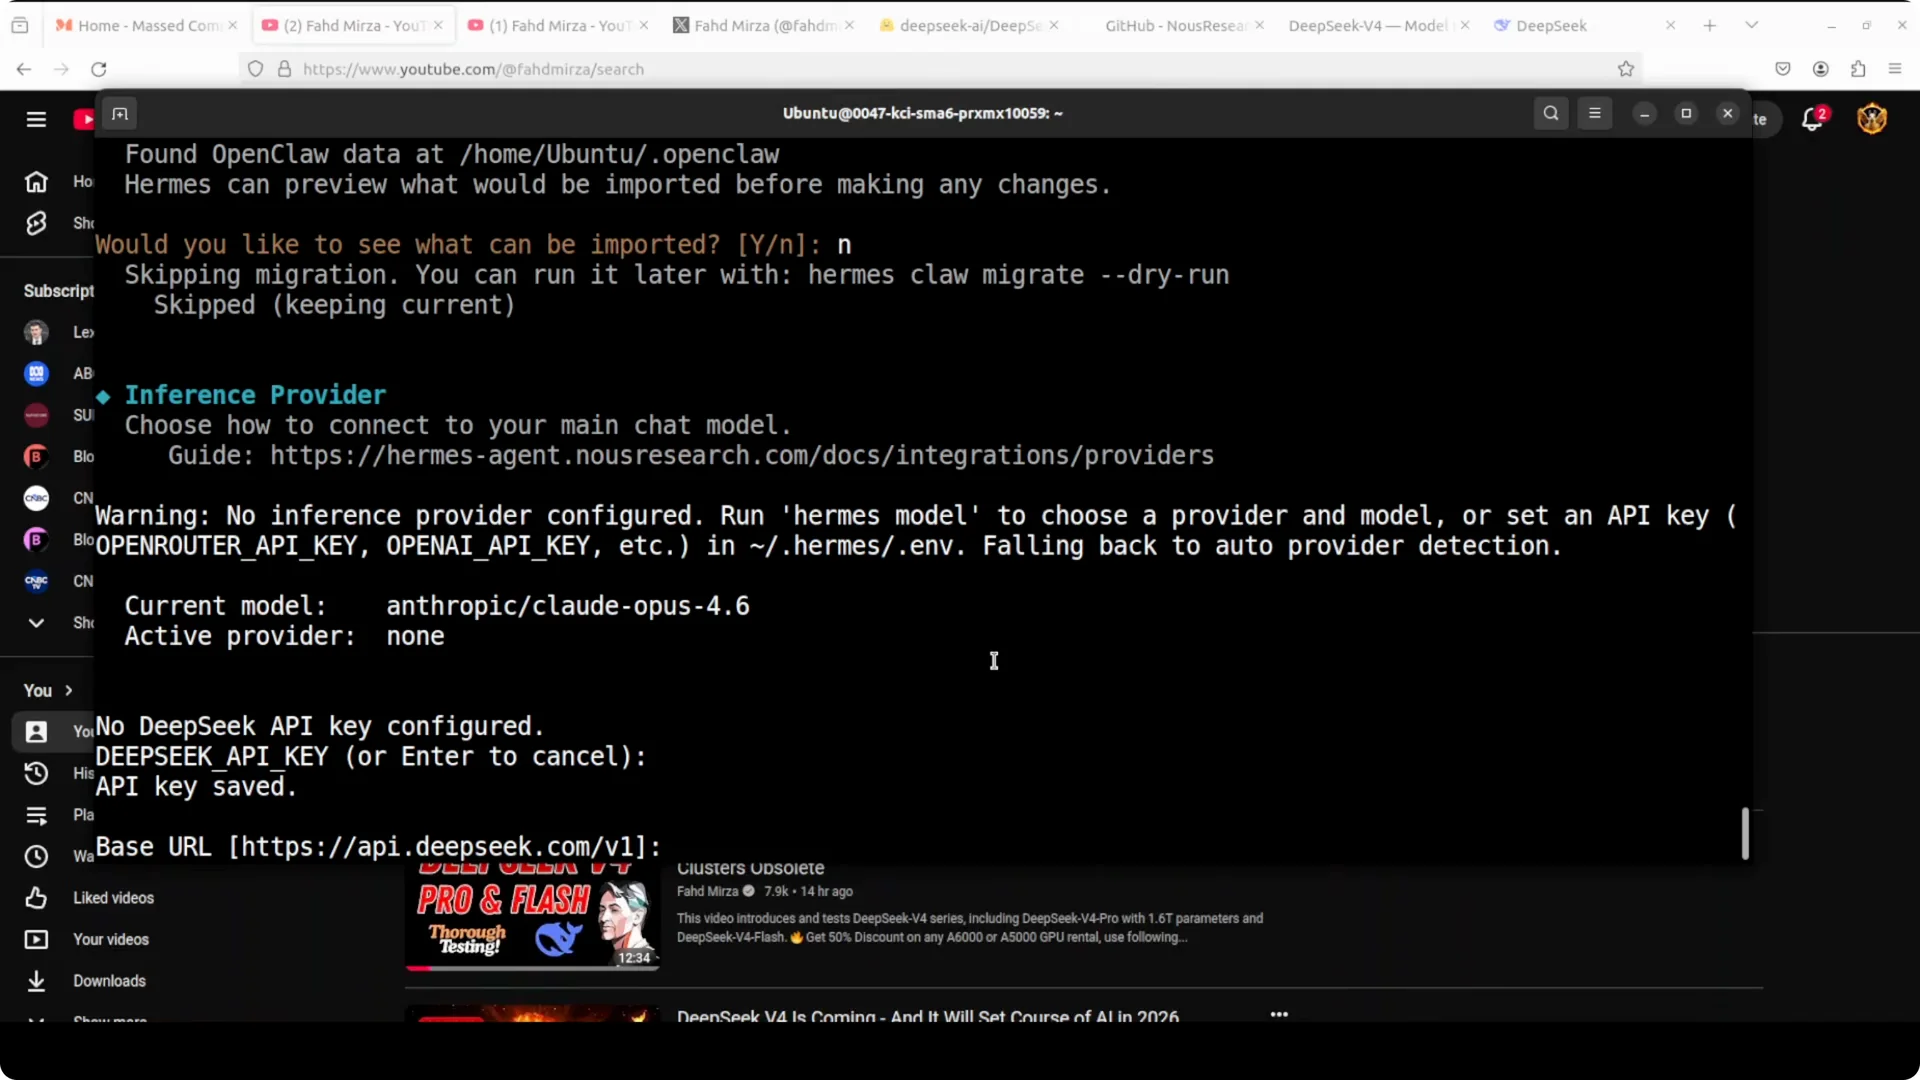
Task: Open Watch later clock icon
Action: [36, 856]
